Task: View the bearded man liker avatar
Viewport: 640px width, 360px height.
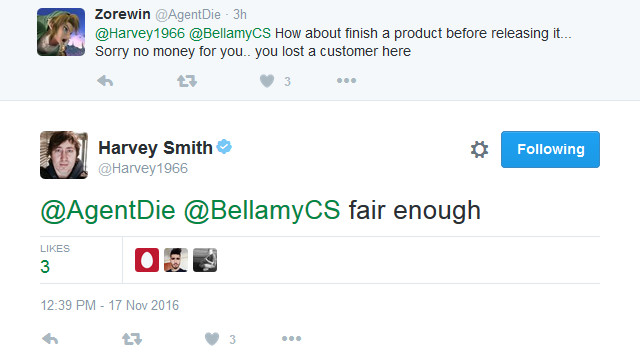Action: [x=176, y=260]
